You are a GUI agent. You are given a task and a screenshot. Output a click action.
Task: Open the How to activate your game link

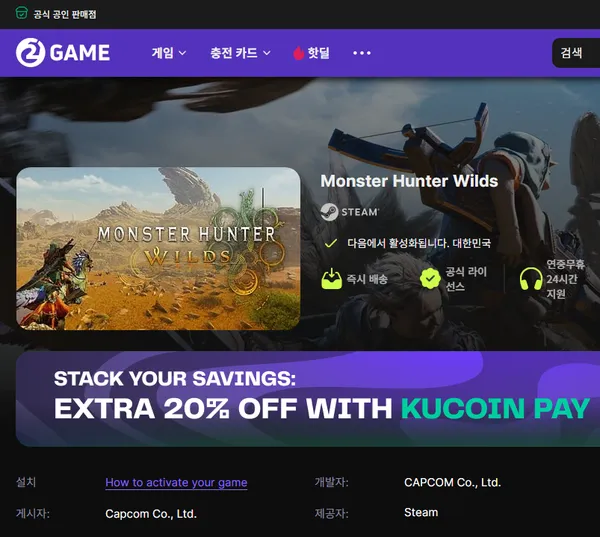pyautogui.click(x=176, y=483)
